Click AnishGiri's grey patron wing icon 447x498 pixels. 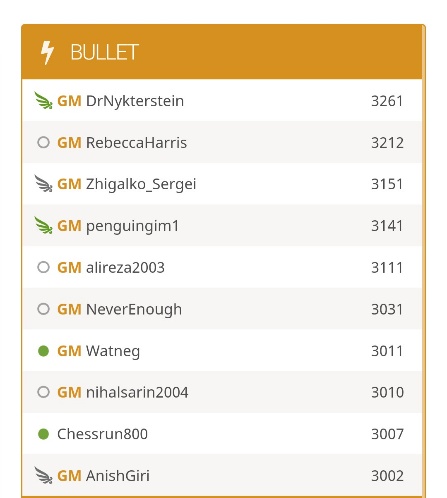click(43, 475)
